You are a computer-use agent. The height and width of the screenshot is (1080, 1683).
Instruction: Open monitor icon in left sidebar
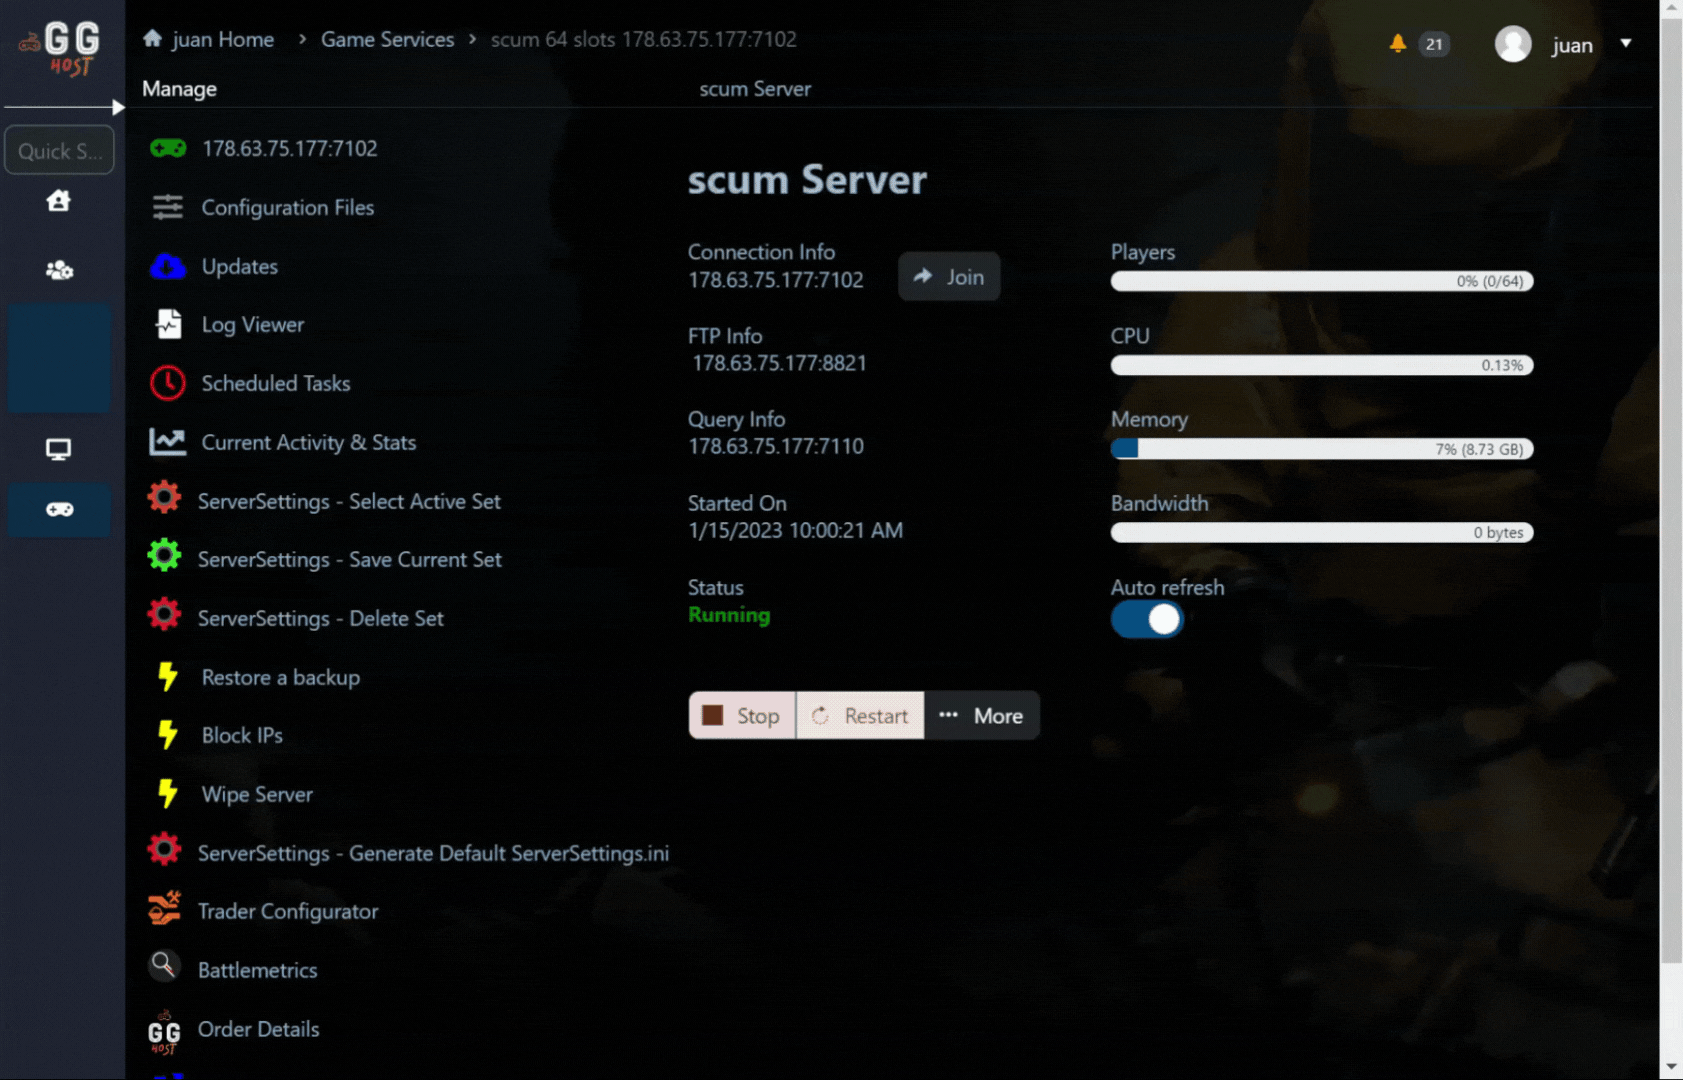59,449
